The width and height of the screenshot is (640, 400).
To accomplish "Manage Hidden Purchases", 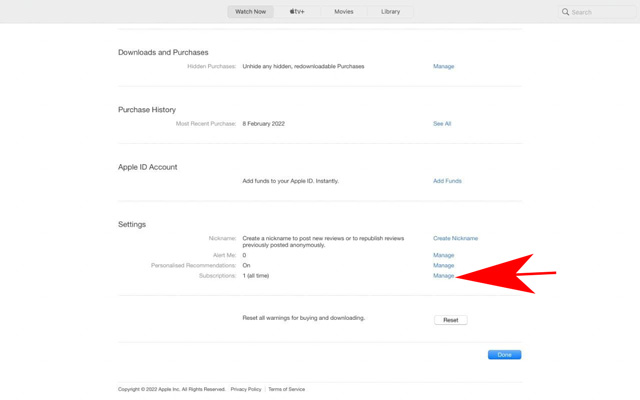I will 443,66.
